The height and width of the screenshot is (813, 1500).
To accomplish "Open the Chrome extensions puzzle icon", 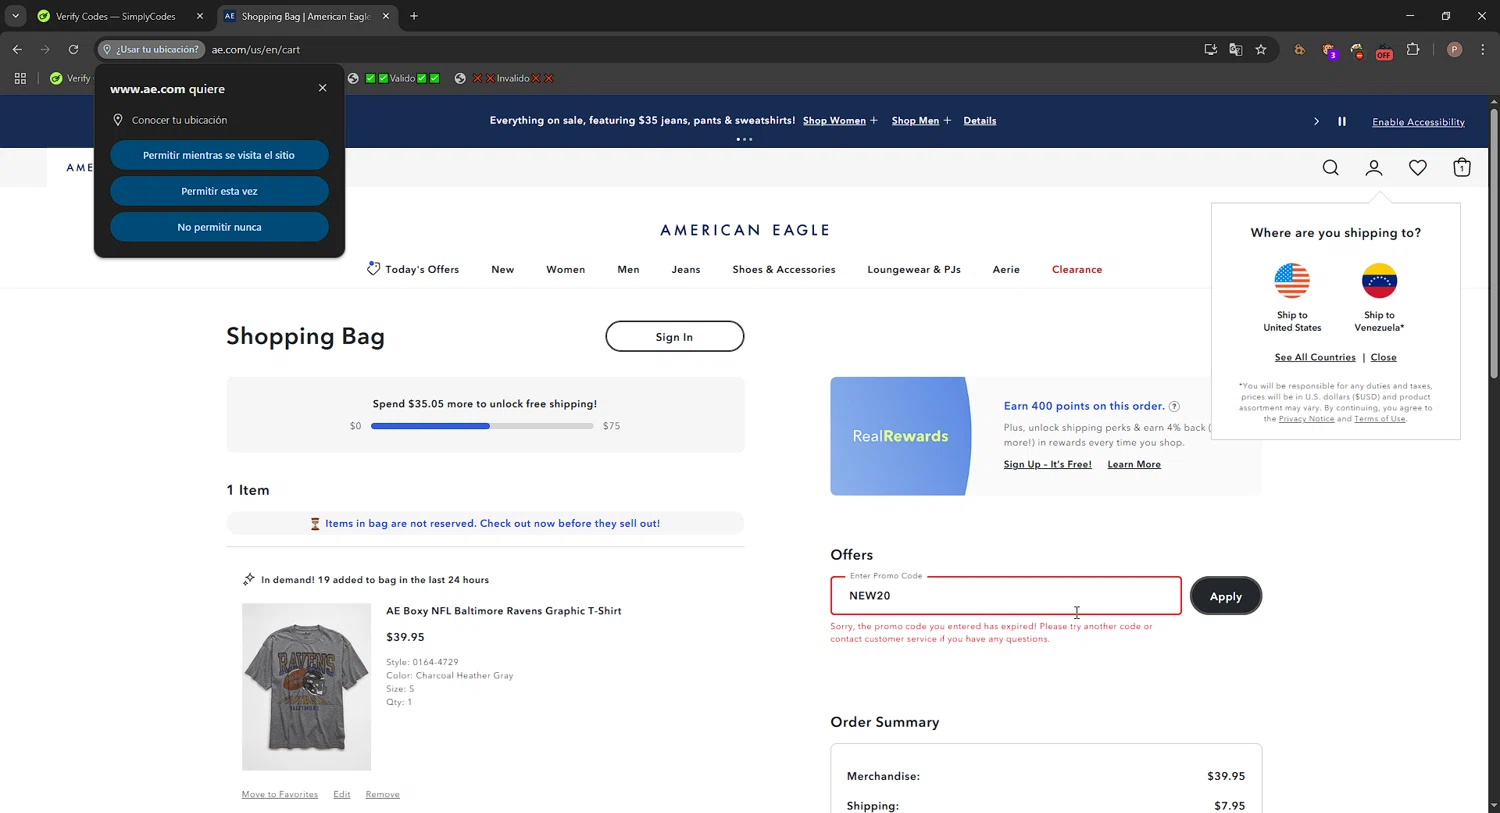I will click(1413, 49).
